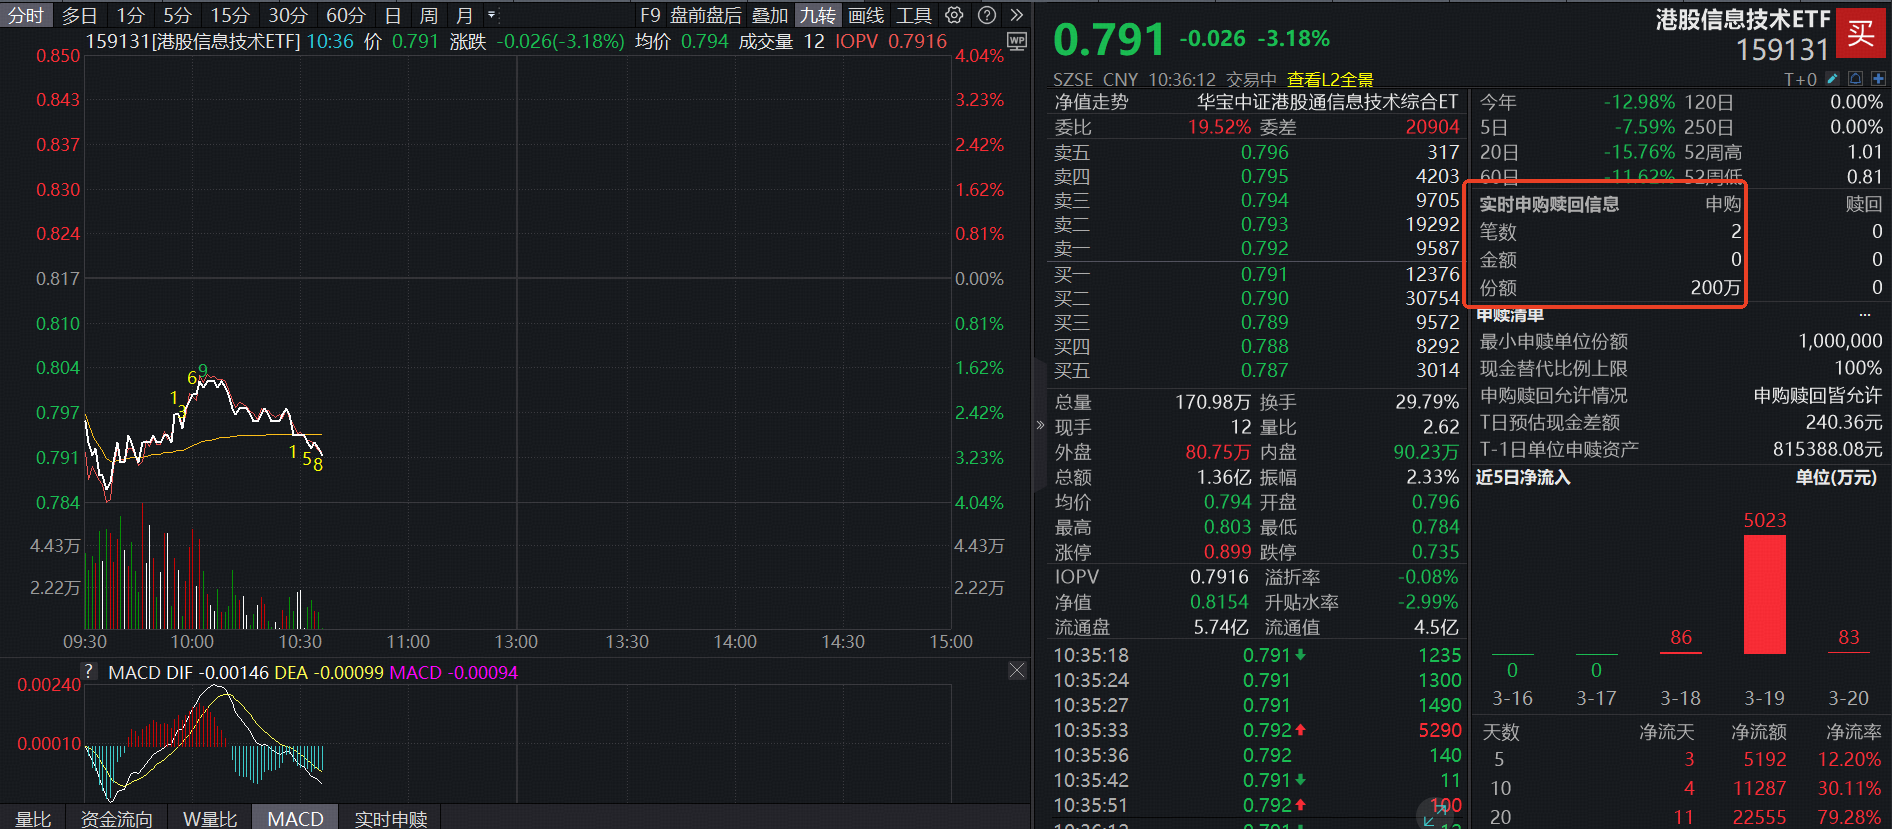The width and height of the screenshot is (1892, 829).
Task: Toggle 盘前盘后 pre/post market display
Action: 705,15
